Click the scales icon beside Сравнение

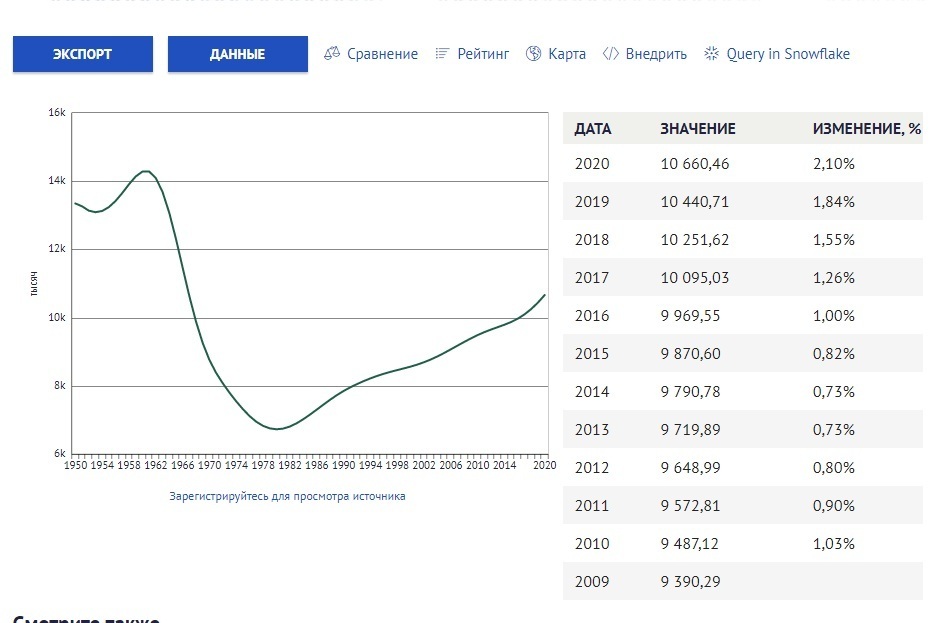click(x=332, y=54)
